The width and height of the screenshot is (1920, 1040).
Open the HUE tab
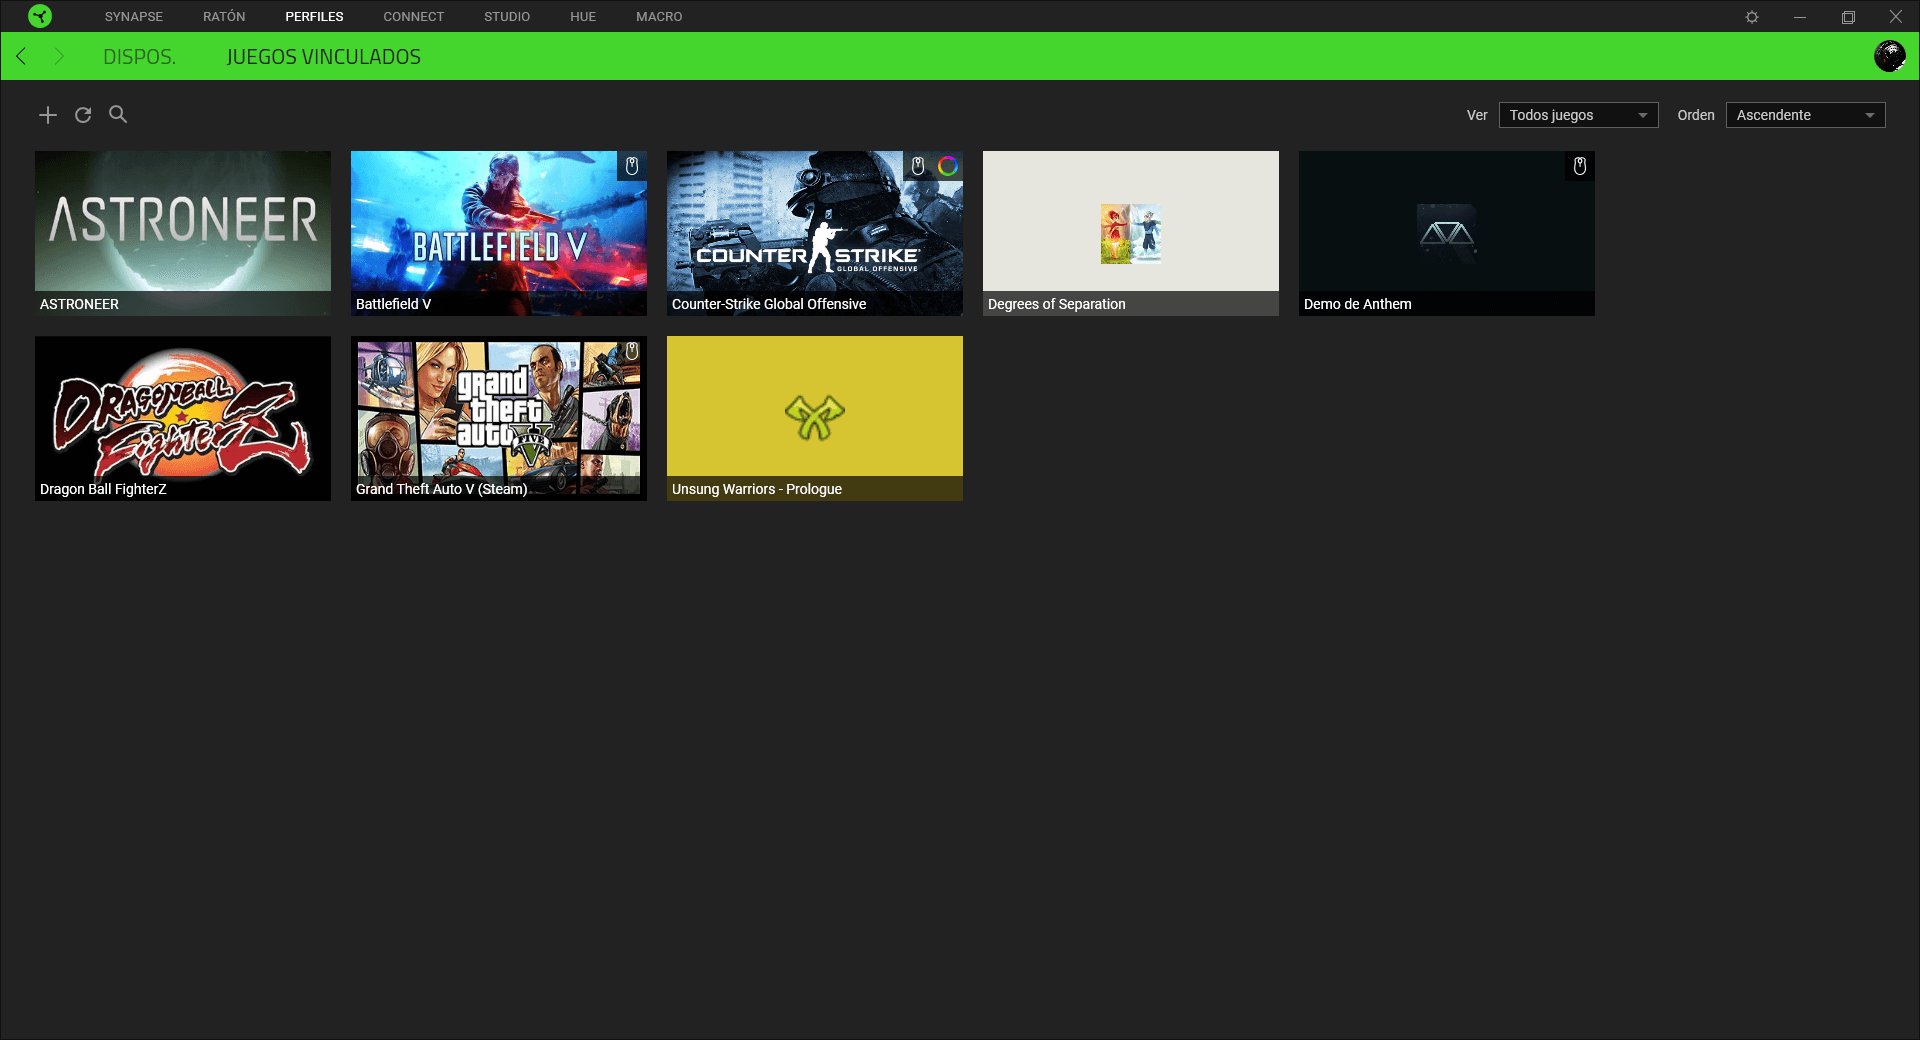pyautogui.click(x=583, y=17)
